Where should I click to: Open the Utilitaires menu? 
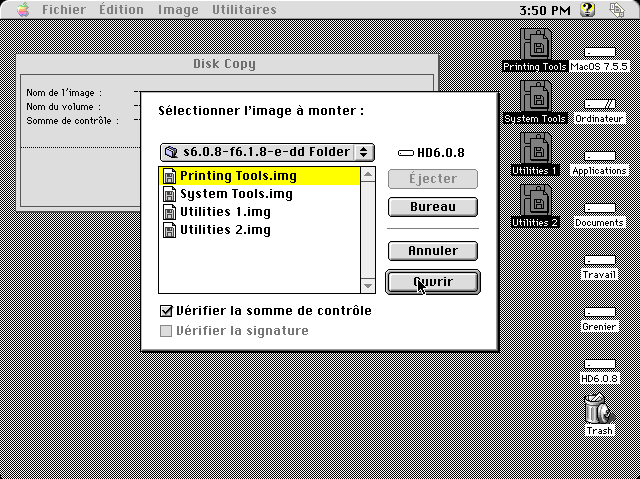[x=245, y=10]
